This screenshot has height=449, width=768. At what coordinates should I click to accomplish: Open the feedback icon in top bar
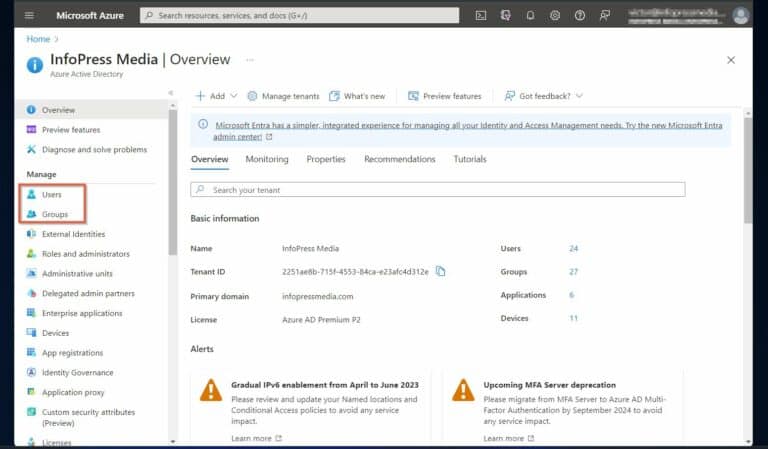pyautogui.click(x=605, y=15)
